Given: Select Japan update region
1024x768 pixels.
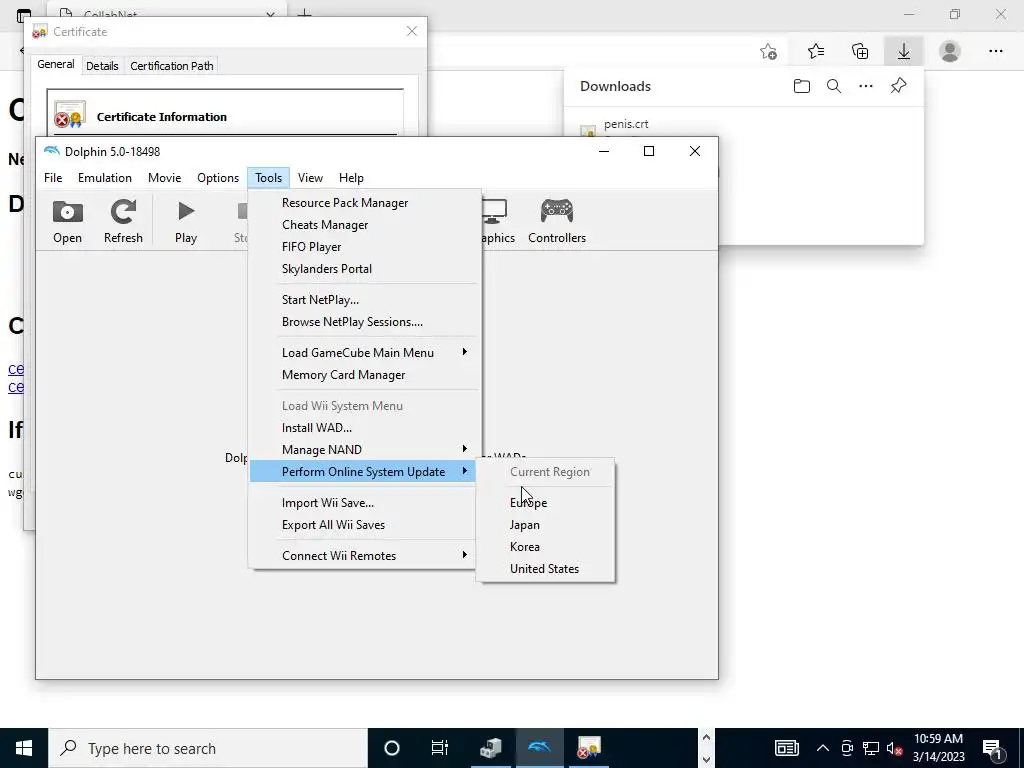Looking at the screenshot, I should tap(546, 525).
